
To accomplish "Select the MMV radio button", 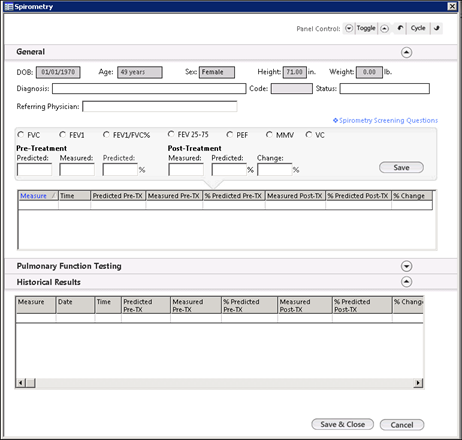I will coord(269,134).
